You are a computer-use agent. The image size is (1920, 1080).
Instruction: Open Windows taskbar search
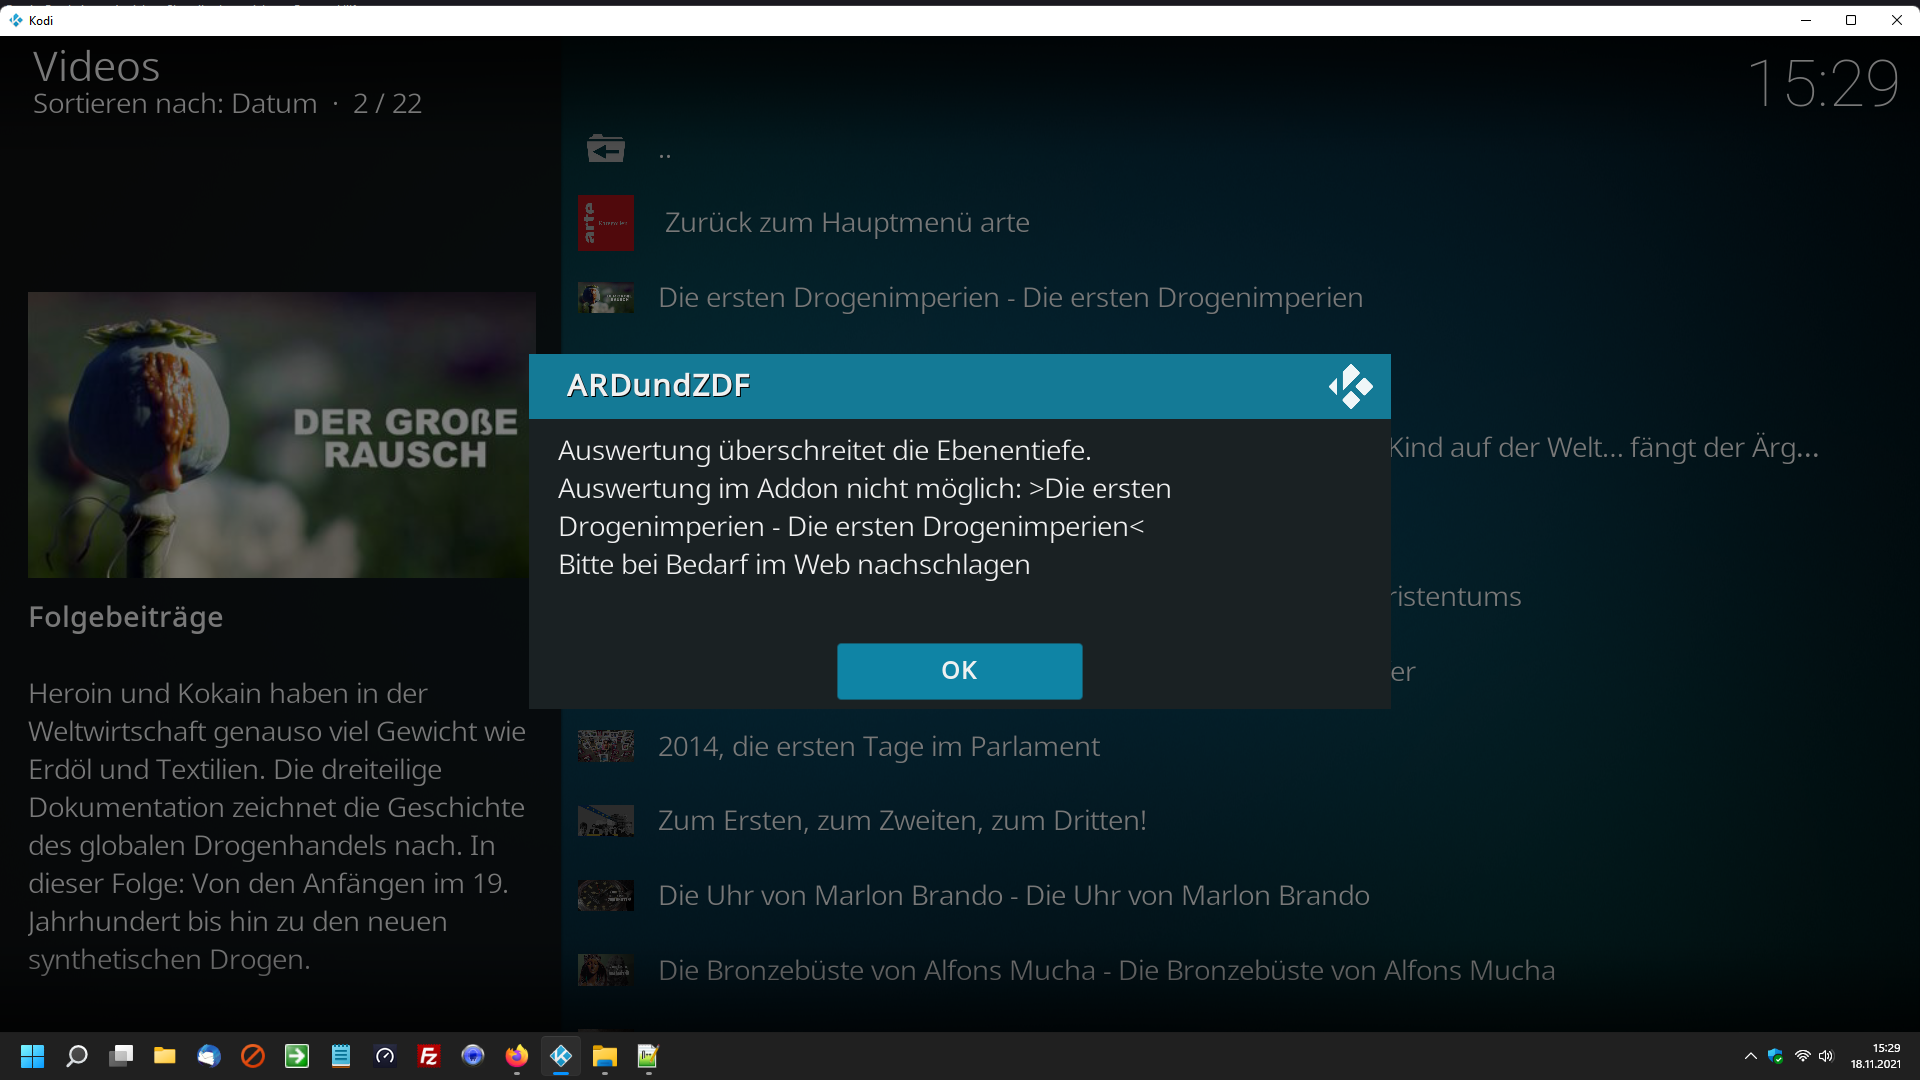coord(76,1056)
